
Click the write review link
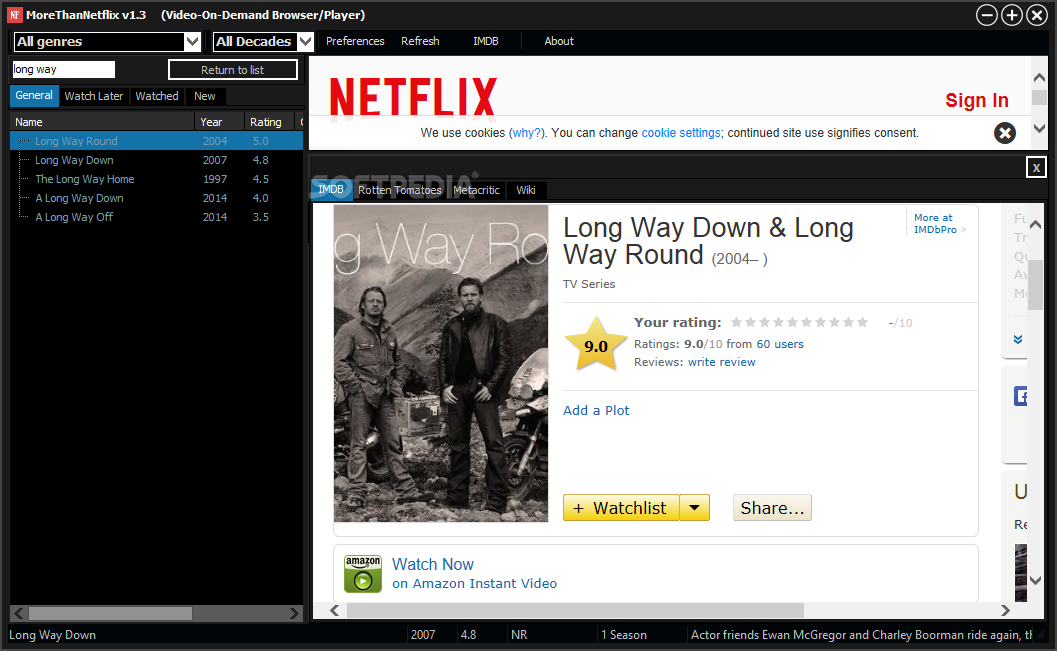(x=721, y=362)
